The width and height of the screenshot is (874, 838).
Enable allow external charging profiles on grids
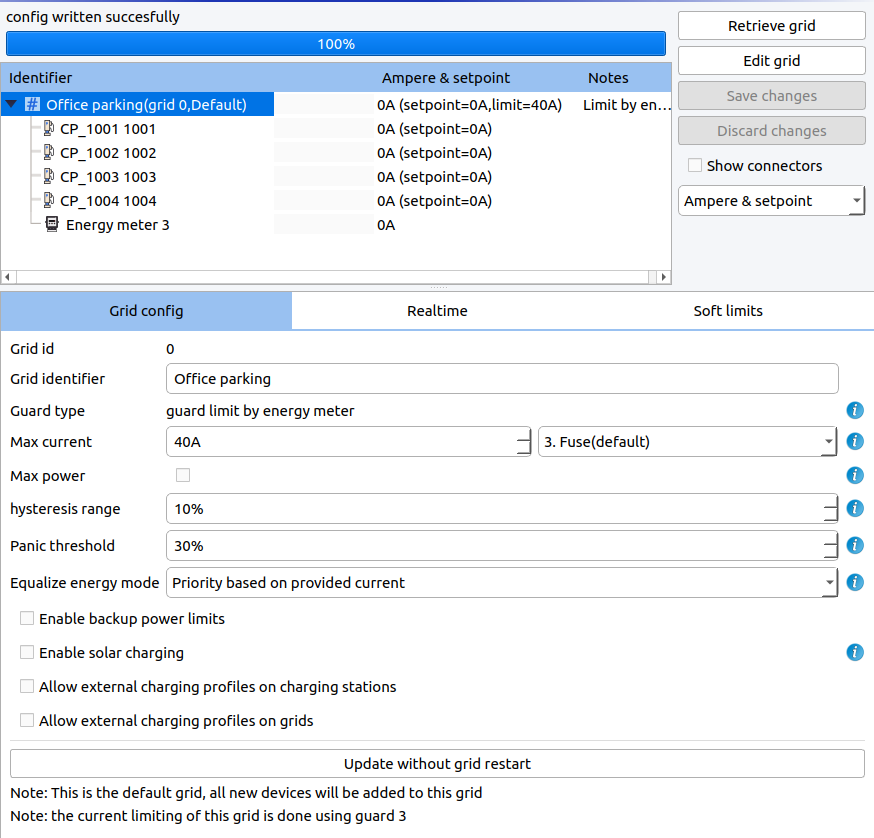(x=27, y=720)
